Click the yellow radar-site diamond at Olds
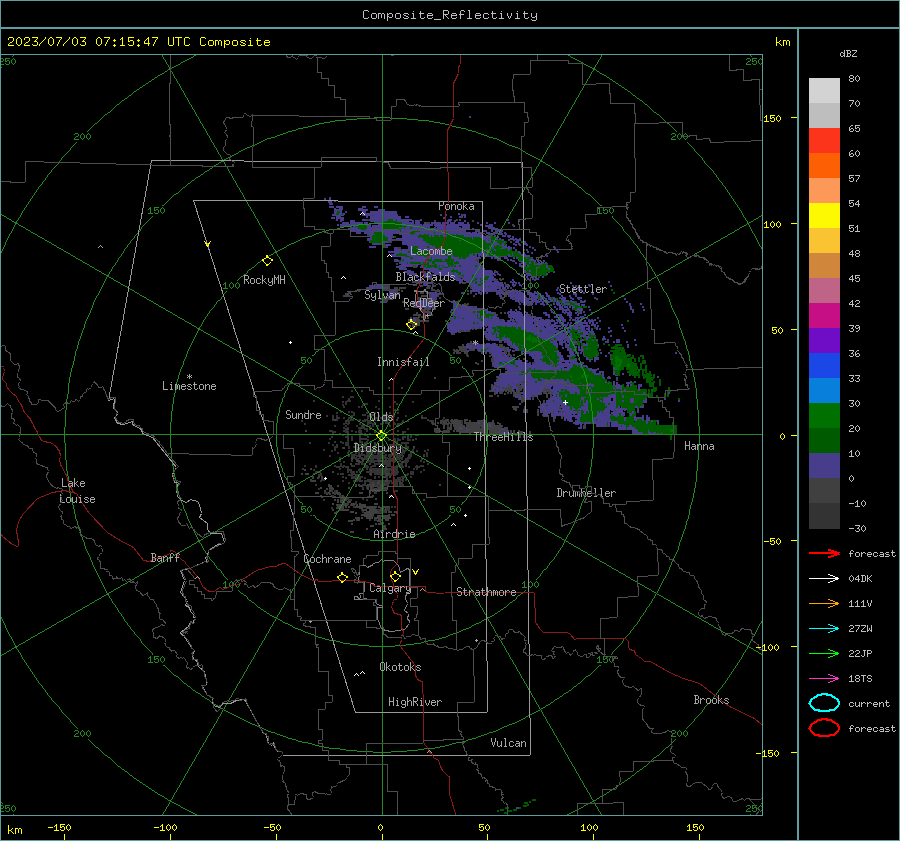 [381, 436]
